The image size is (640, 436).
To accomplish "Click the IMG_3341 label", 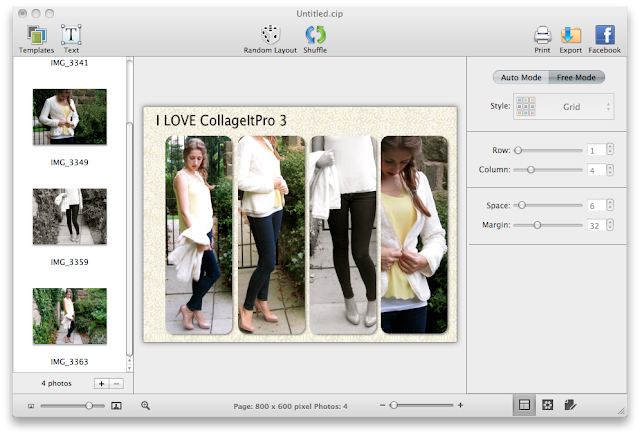I will click(x=69, y=62).
